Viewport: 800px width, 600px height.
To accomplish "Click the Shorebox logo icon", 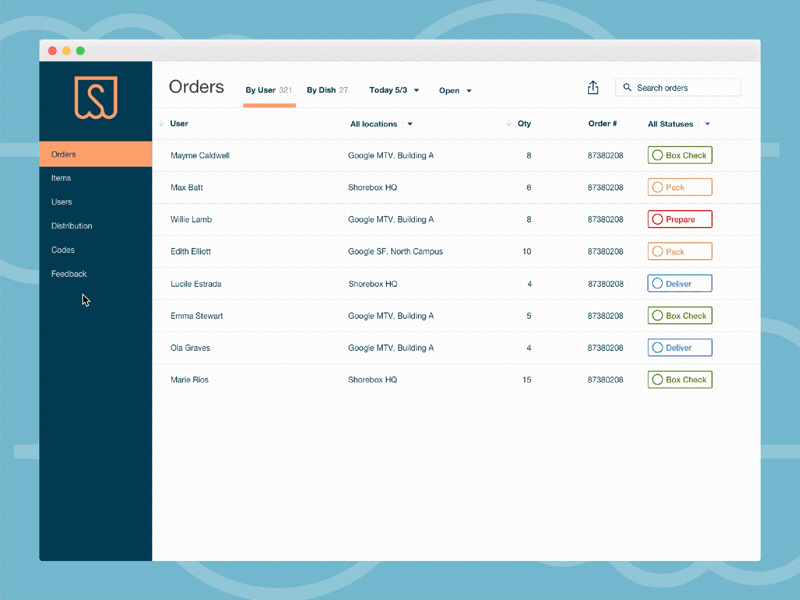I will click(95, 96).
